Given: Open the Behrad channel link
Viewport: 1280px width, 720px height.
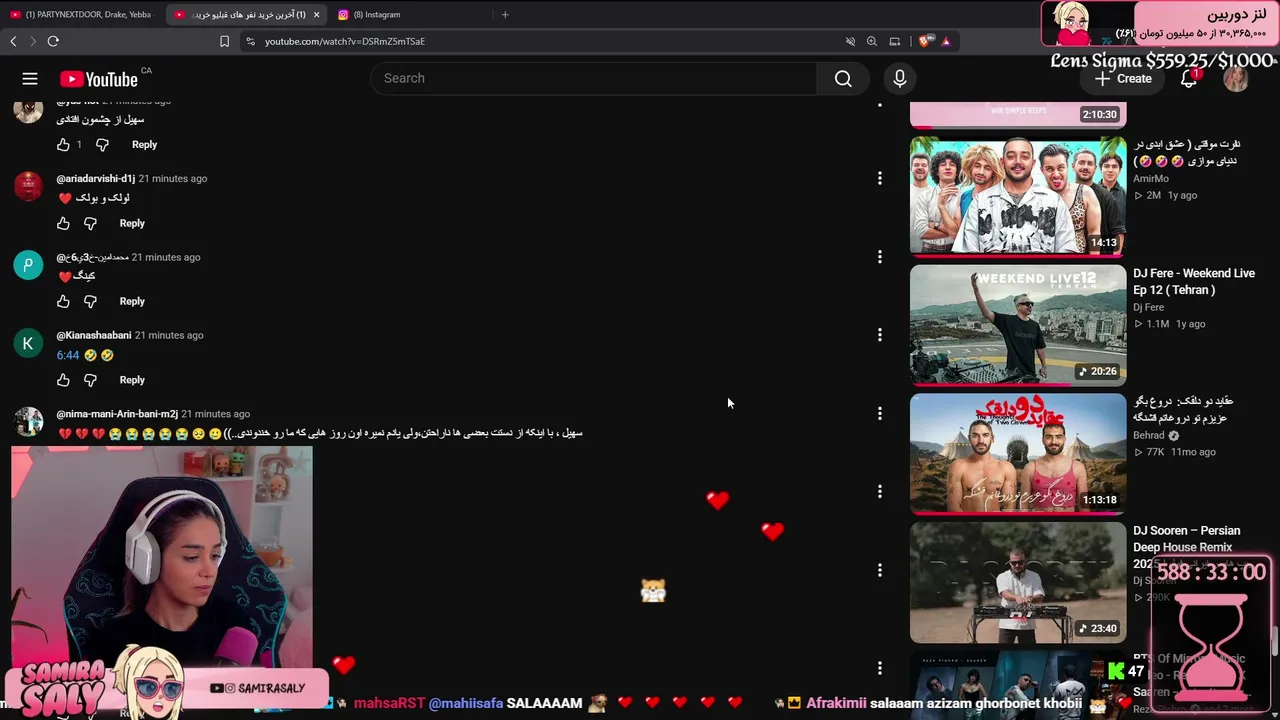Looking at the screenshot, I should pos(1149,436).
